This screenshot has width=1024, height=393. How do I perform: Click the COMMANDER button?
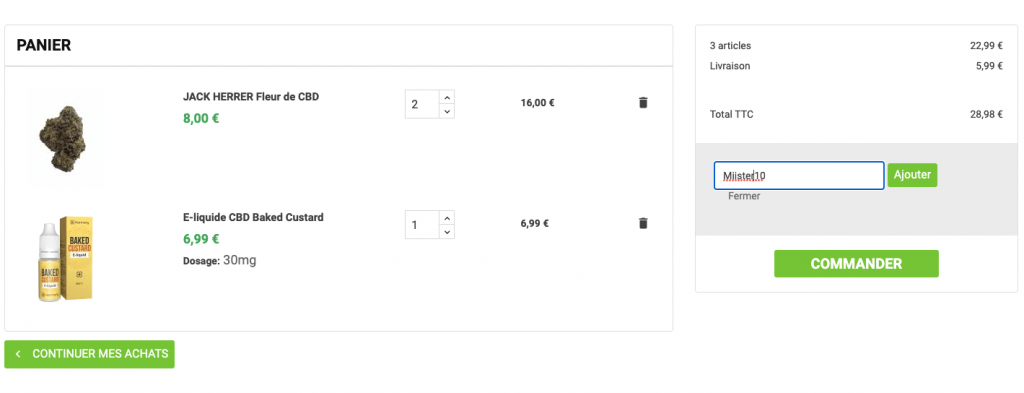tap(856, 264)
